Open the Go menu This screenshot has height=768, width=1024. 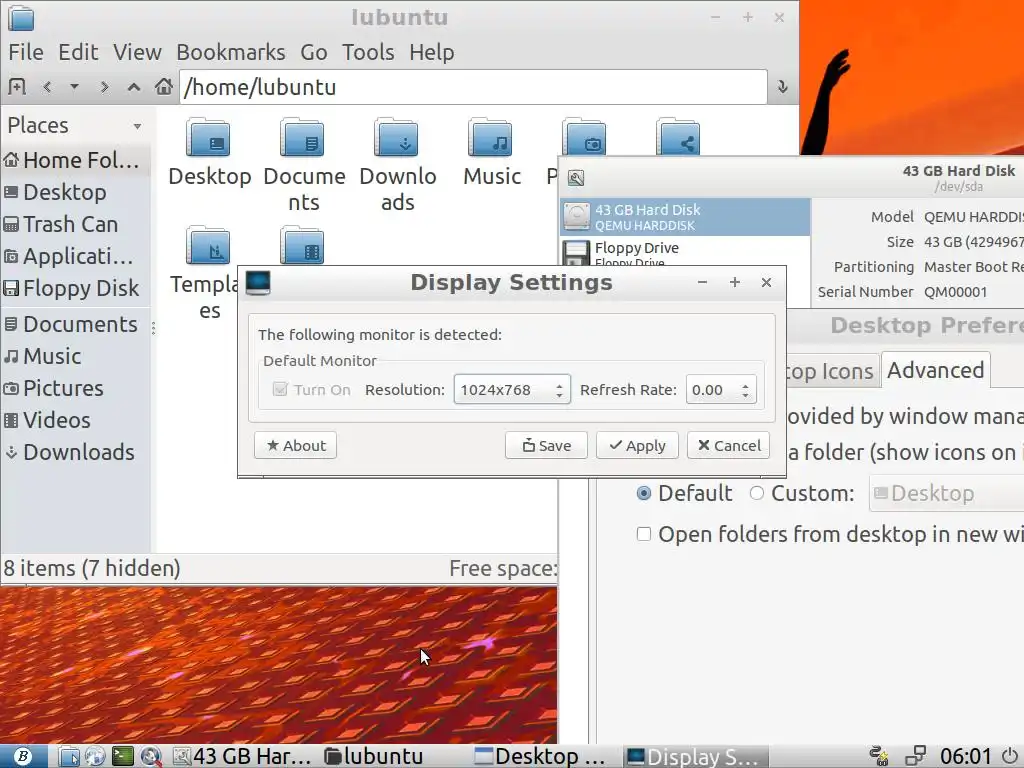tap(313, 52)
